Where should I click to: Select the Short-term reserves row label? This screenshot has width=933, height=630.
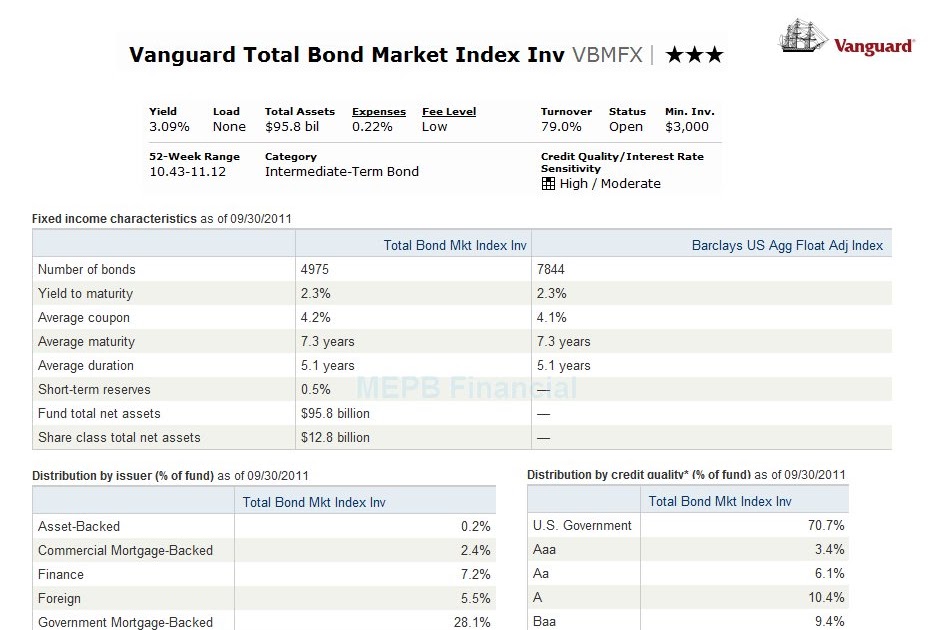[94, 390]
